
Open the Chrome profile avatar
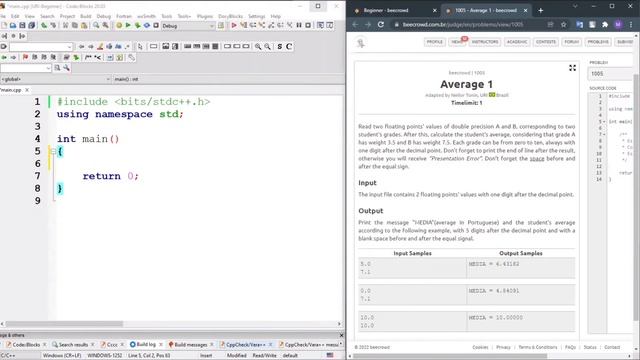[618, 24]
